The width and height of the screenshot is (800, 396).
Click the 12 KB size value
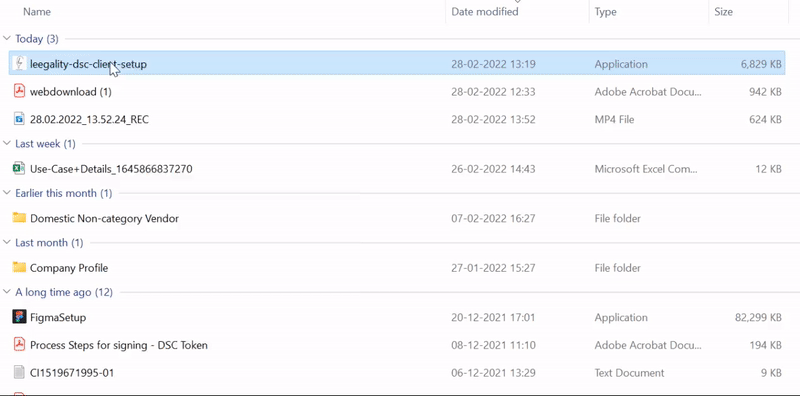coord(768,168)
